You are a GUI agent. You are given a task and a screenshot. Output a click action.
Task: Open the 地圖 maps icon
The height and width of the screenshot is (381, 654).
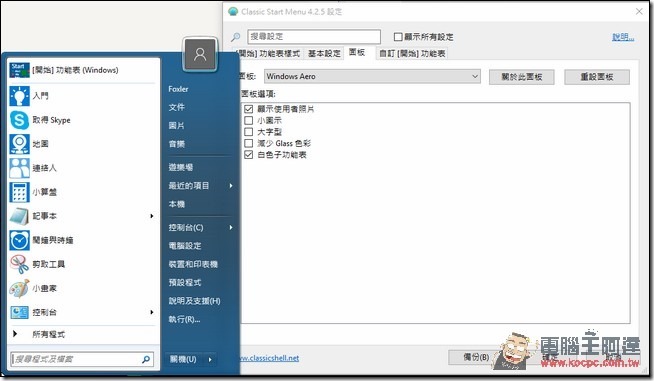click(19, 144)
